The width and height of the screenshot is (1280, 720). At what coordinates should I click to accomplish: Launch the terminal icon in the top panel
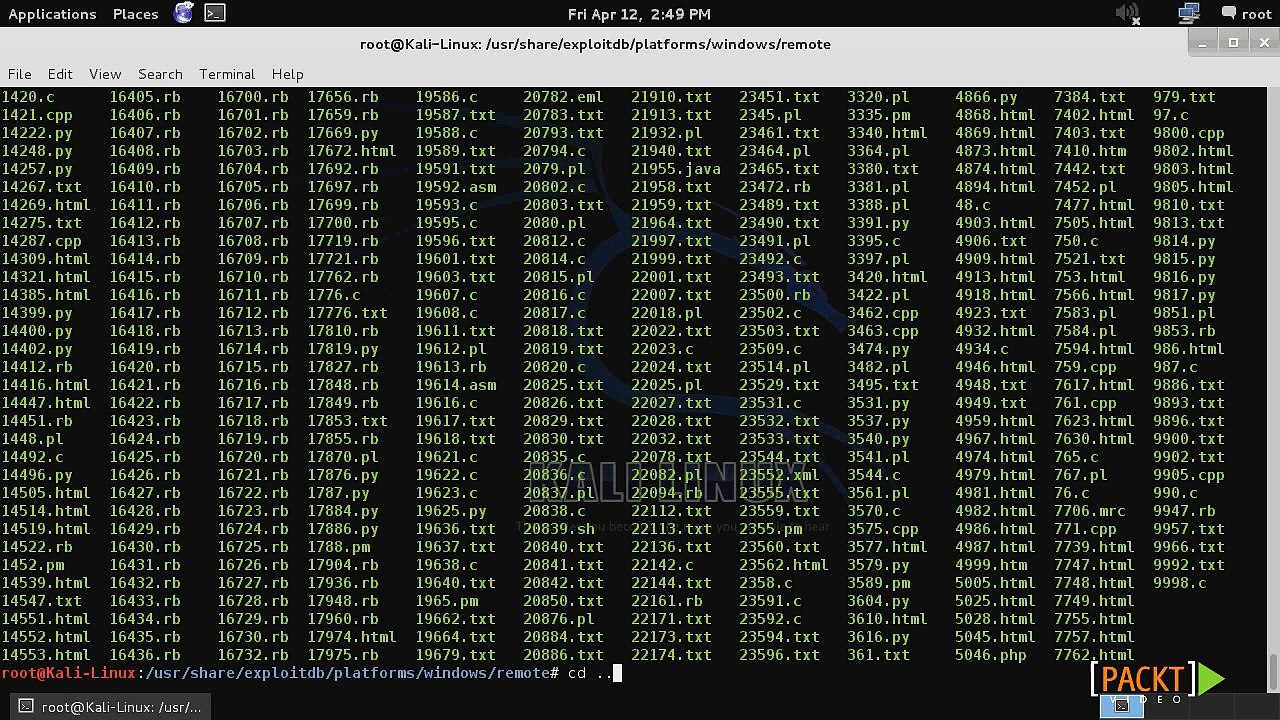(x=215, y=13)
